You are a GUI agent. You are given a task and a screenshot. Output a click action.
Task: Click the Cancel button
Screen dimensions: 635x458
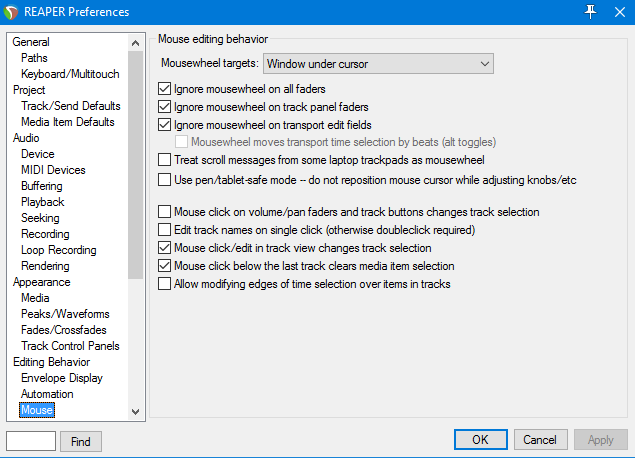click(540, 440)
